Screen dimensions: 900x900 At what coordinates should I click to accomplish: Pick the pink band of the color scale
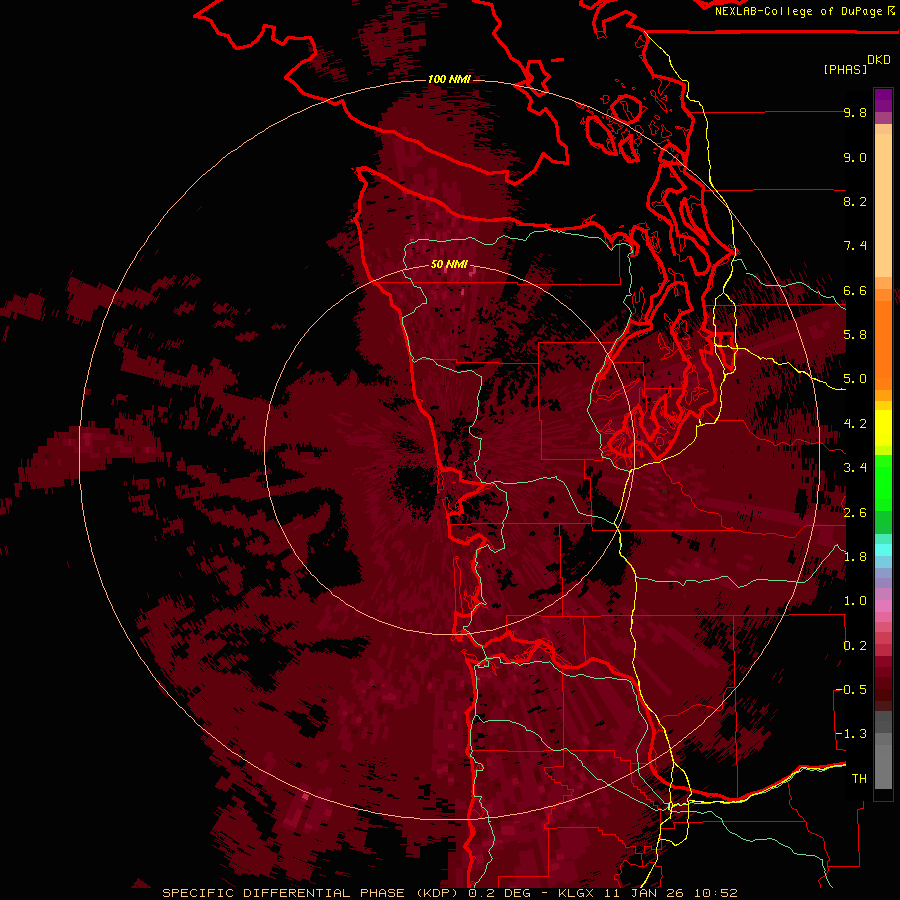click(x=883, y=606)
